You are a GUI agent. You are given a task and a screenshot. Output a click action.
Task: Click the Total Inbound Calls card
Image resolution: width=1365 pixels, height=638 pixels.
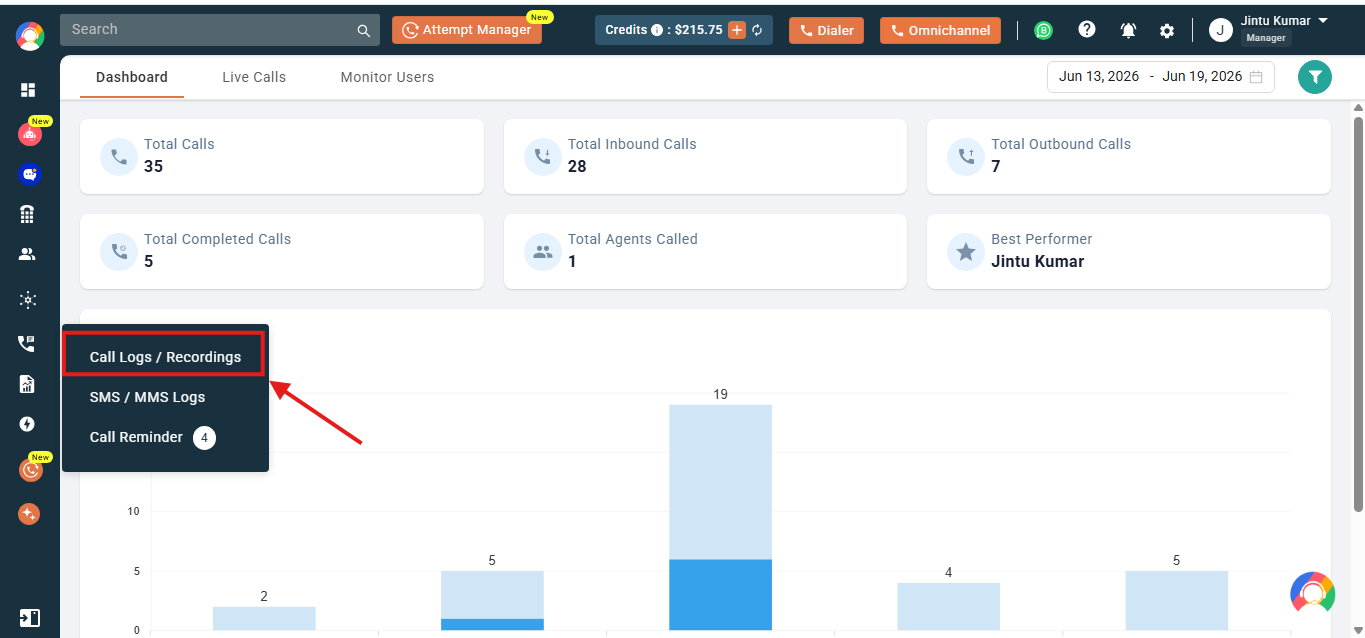pyautogui.click(x=705, y=157)
